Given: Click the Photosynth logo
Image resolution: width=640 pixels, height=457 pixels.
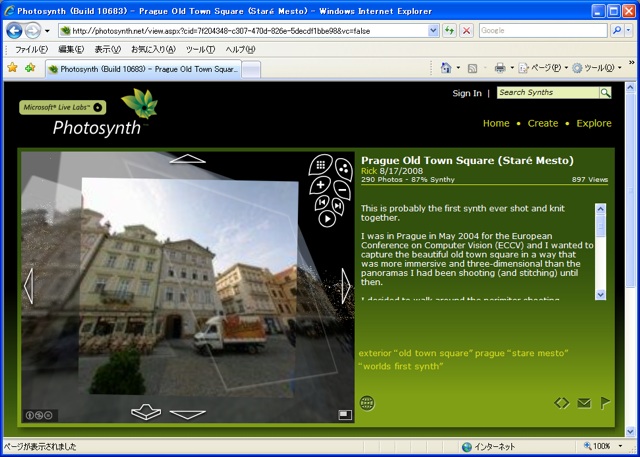Looking at the screenshot, I should click(105, 113).
